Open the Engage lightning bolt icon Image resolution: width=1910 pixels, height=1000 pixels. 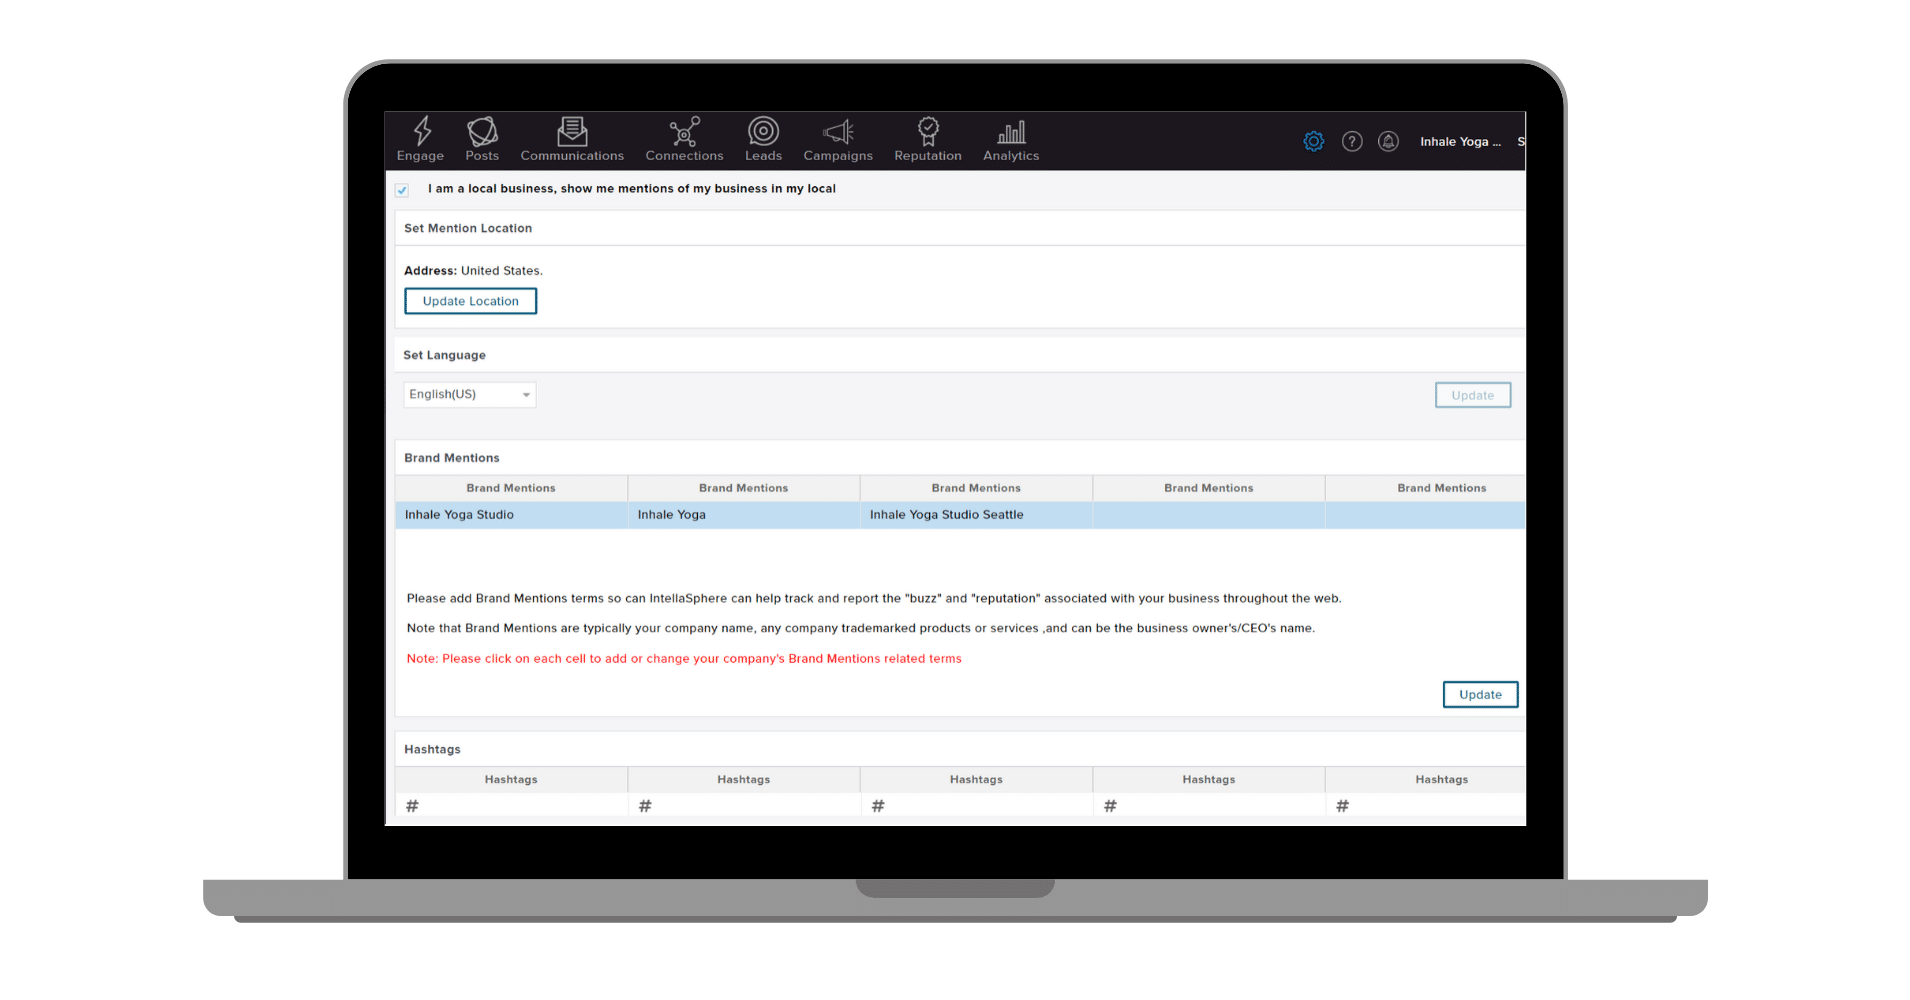click(421, 132)
